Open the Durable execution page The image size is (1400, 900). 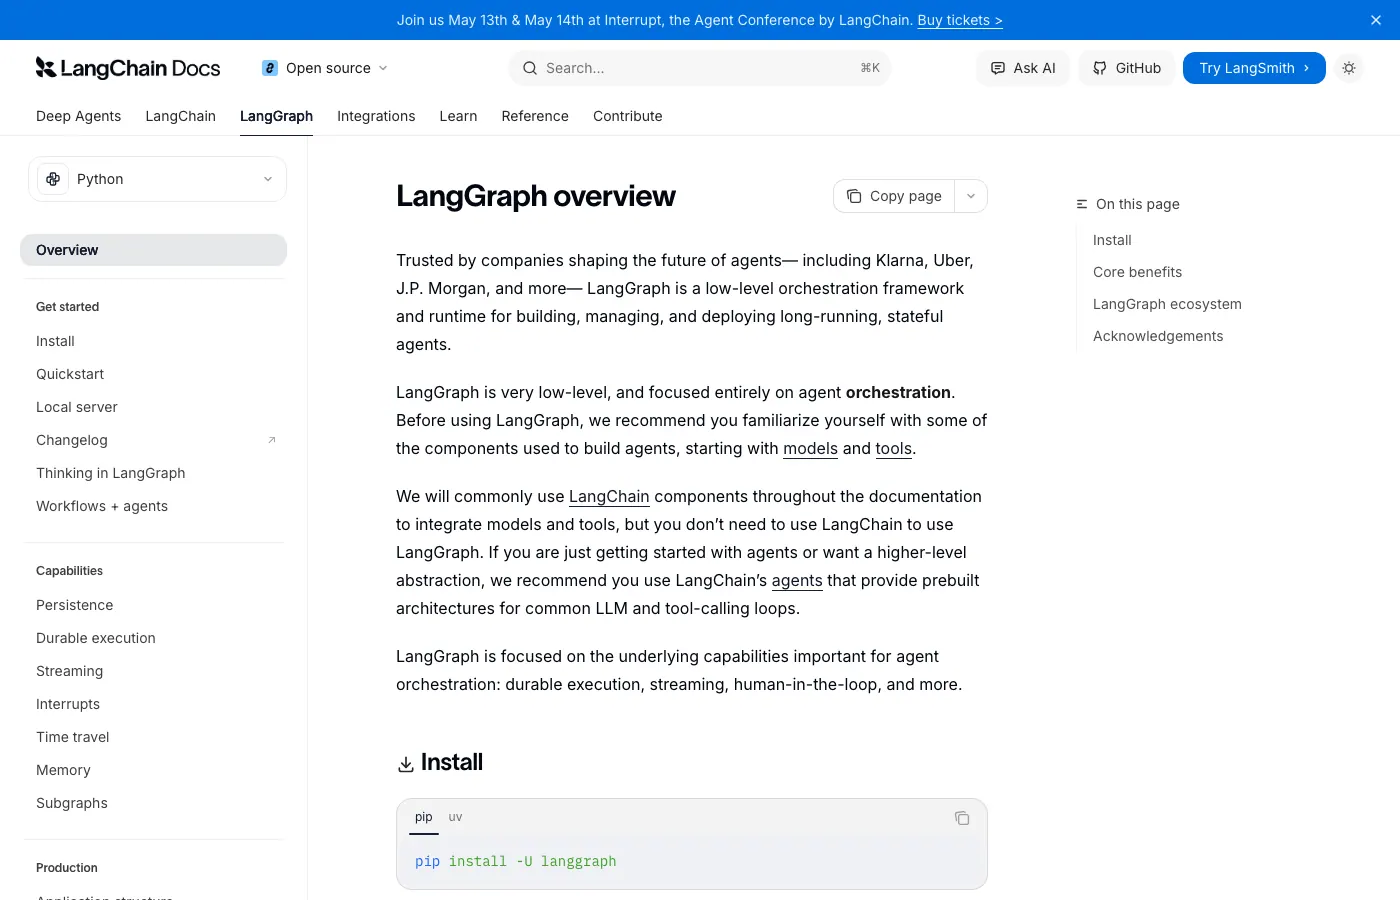point(96,638)
